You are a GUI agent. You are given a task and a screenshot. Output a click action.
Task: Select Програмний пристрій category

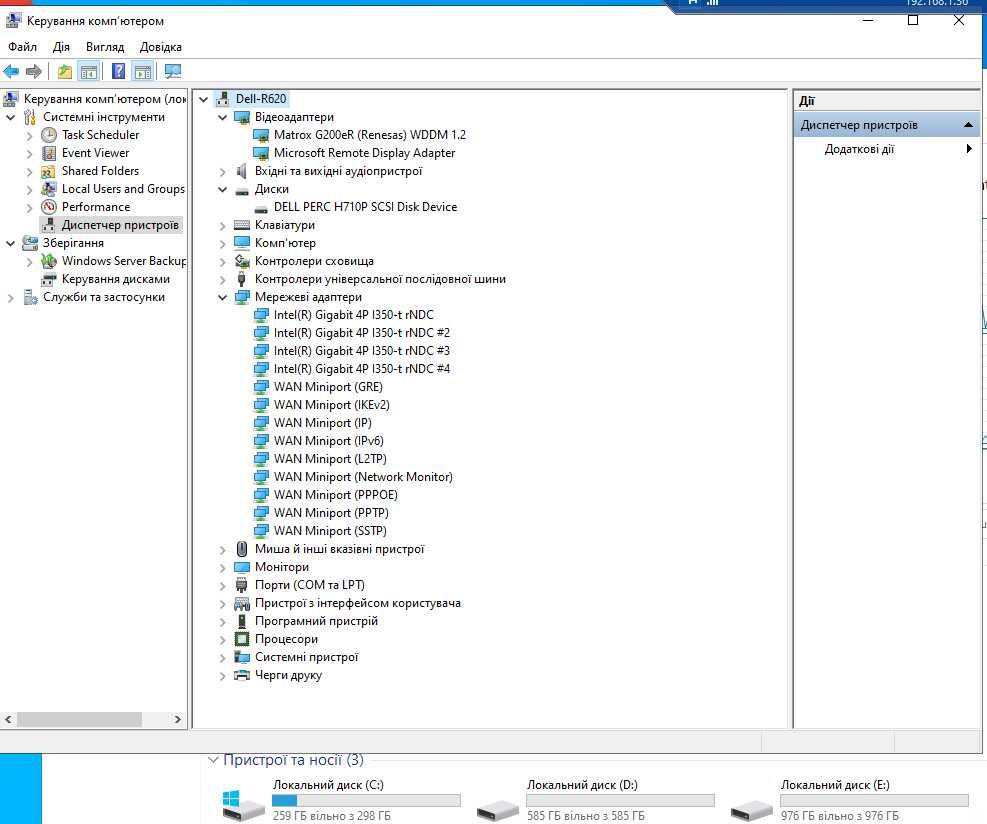coord(316,621)
